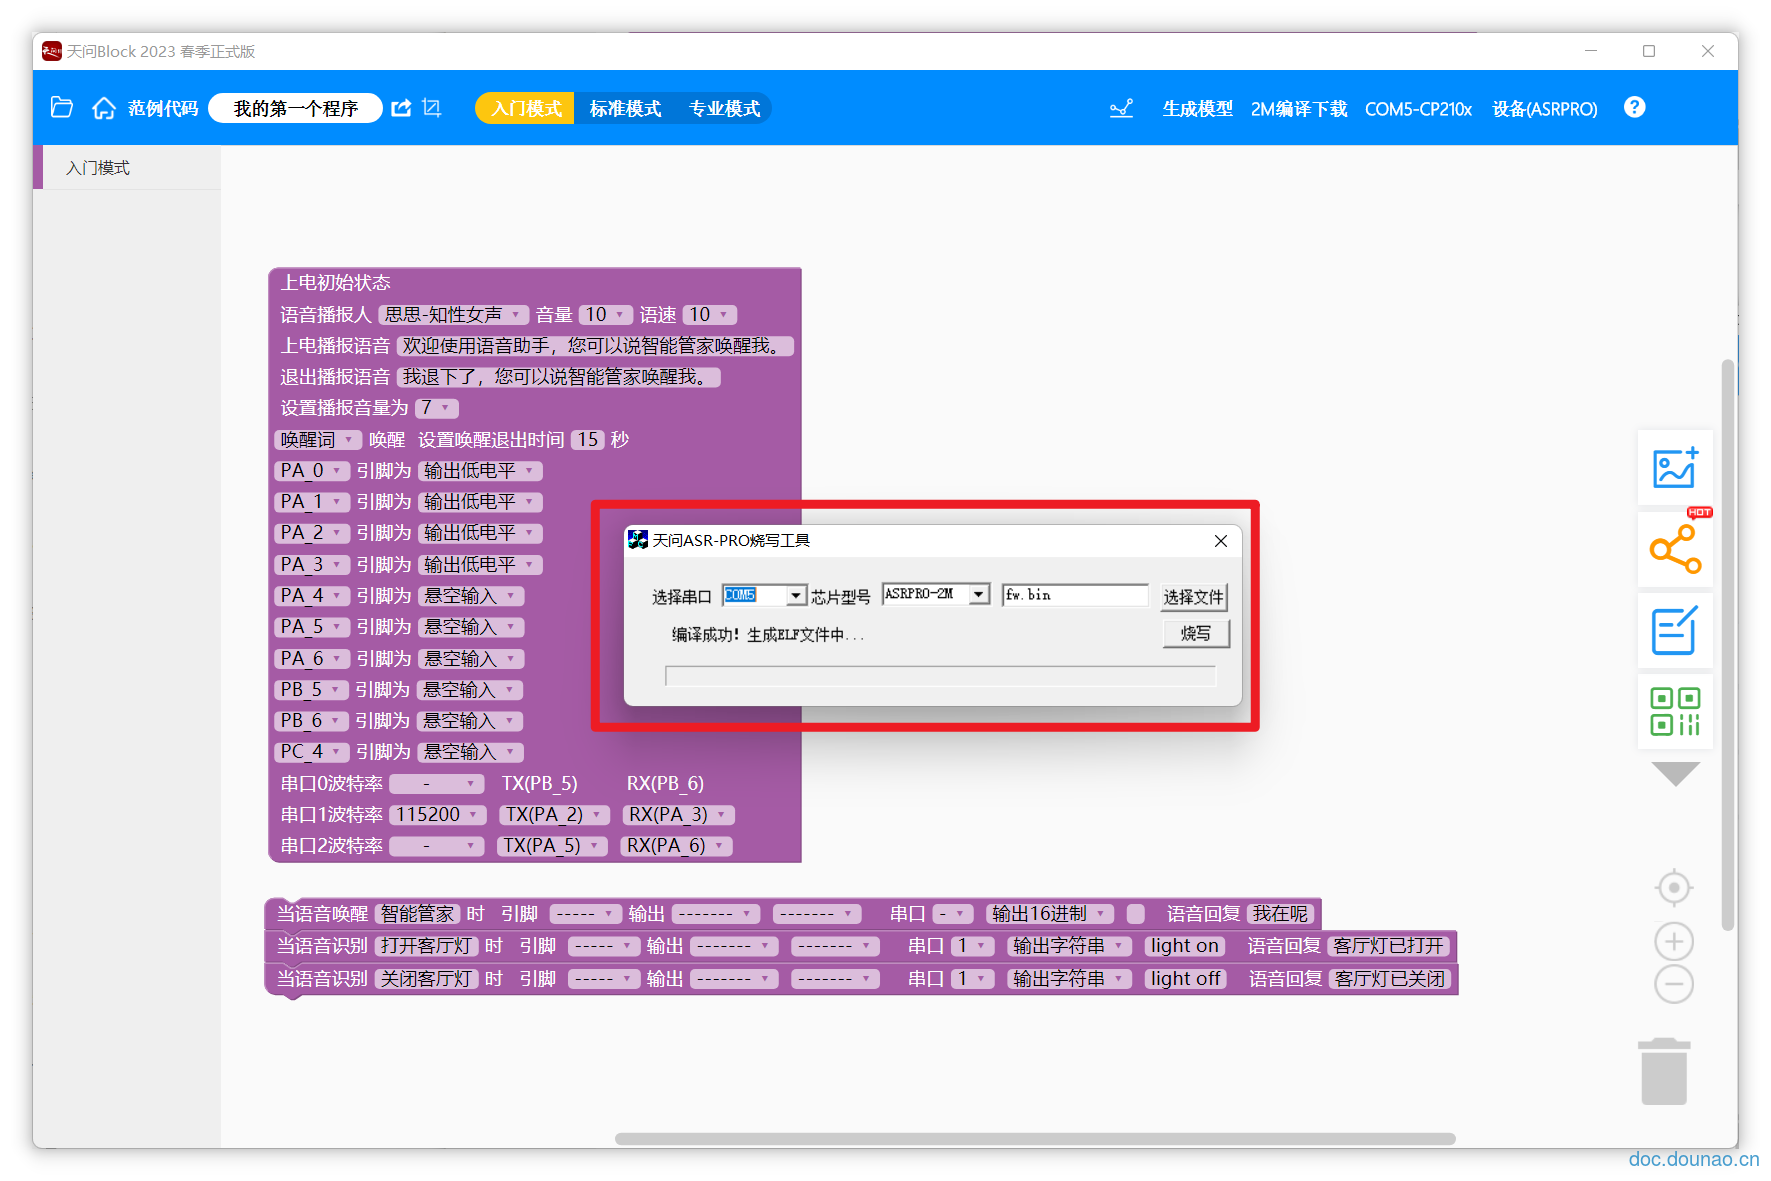
Task: Edit the 客厅灯已打开 reply field
Action: pyautogui.click(x=1388, y=946)
